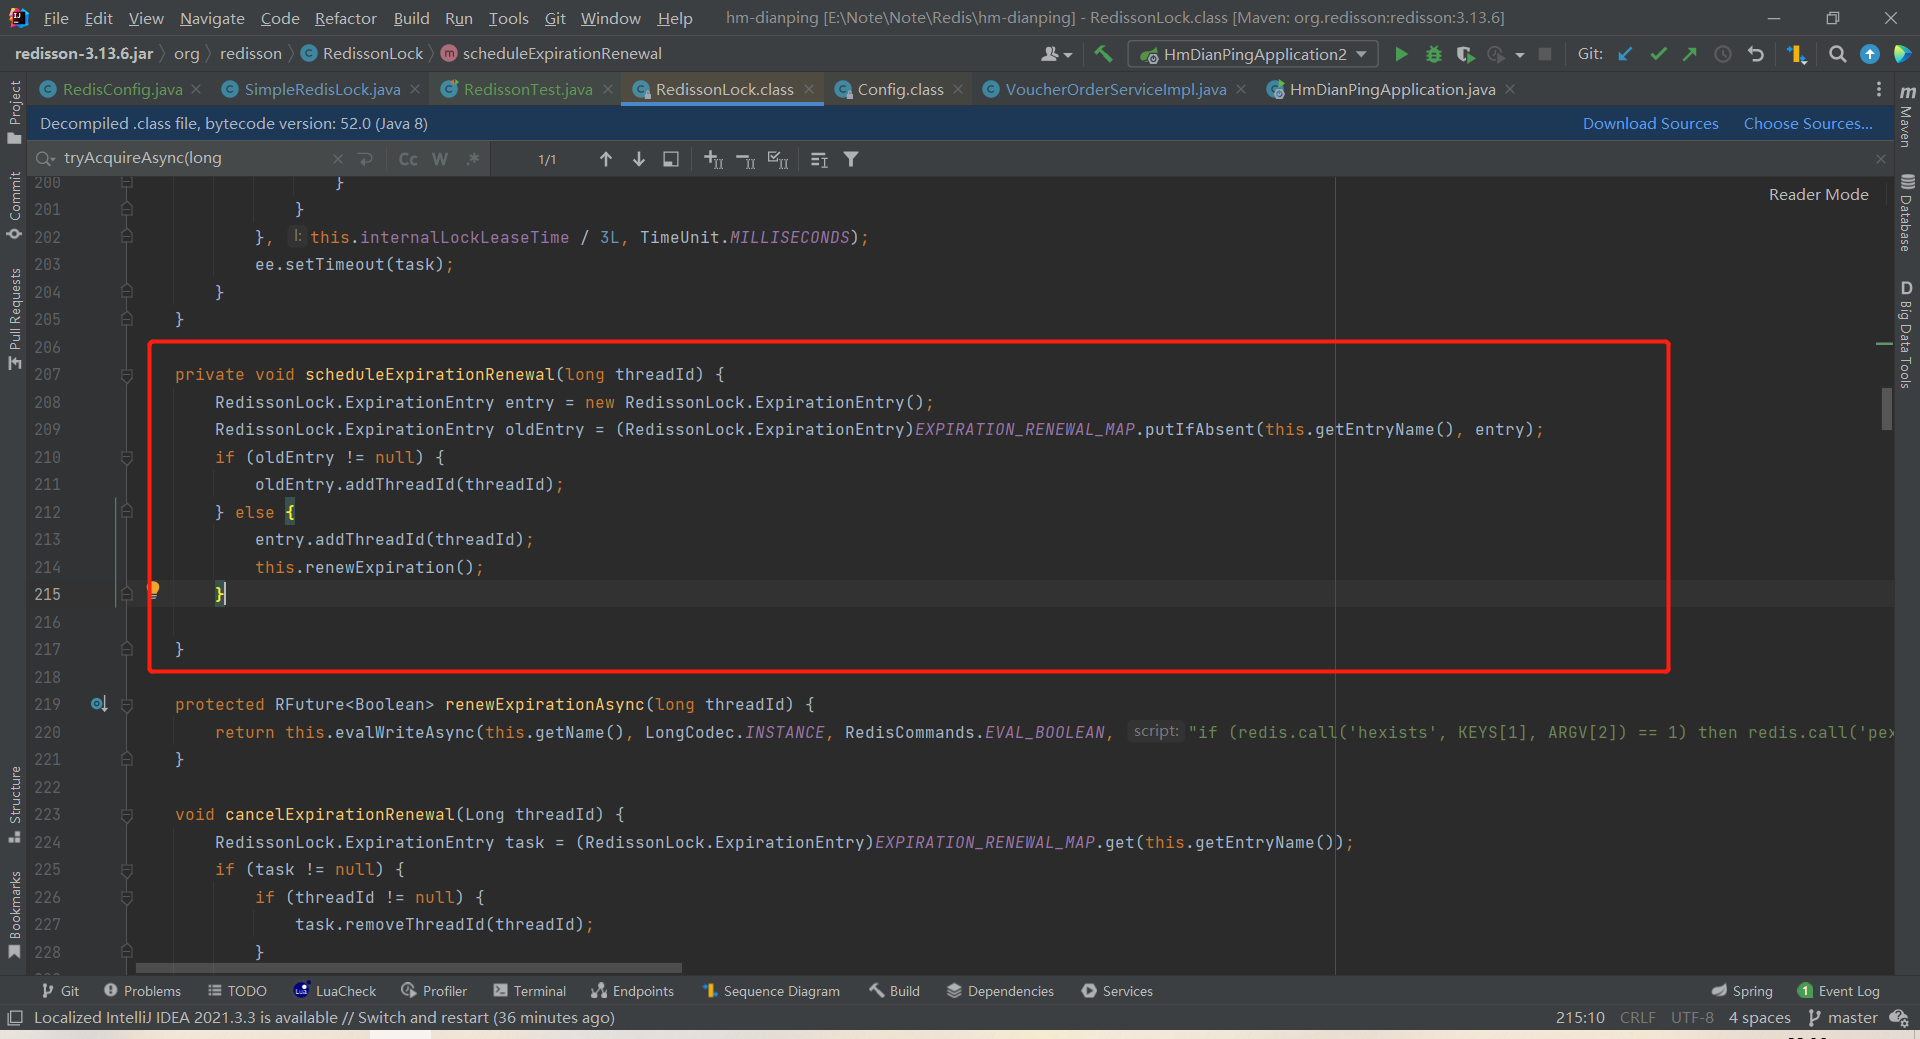Click the Download Sources link
The image size is (1920, 1039).
[x=1650, y=124]
